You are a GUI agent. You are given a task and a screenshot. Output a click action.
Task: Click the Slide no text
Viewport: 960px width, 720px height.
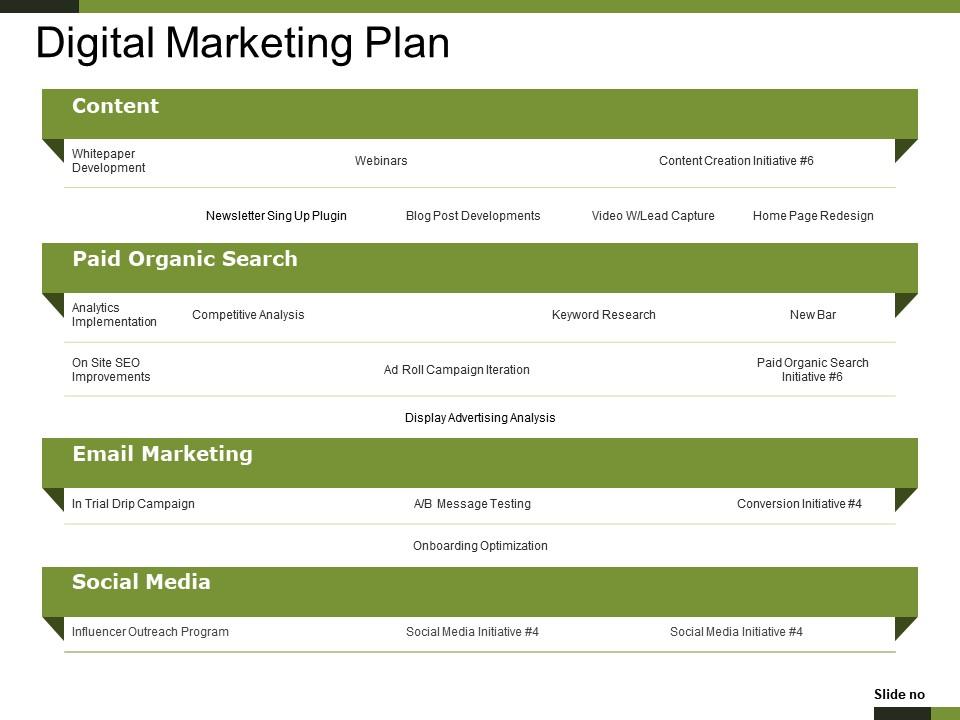coord(899,694)
